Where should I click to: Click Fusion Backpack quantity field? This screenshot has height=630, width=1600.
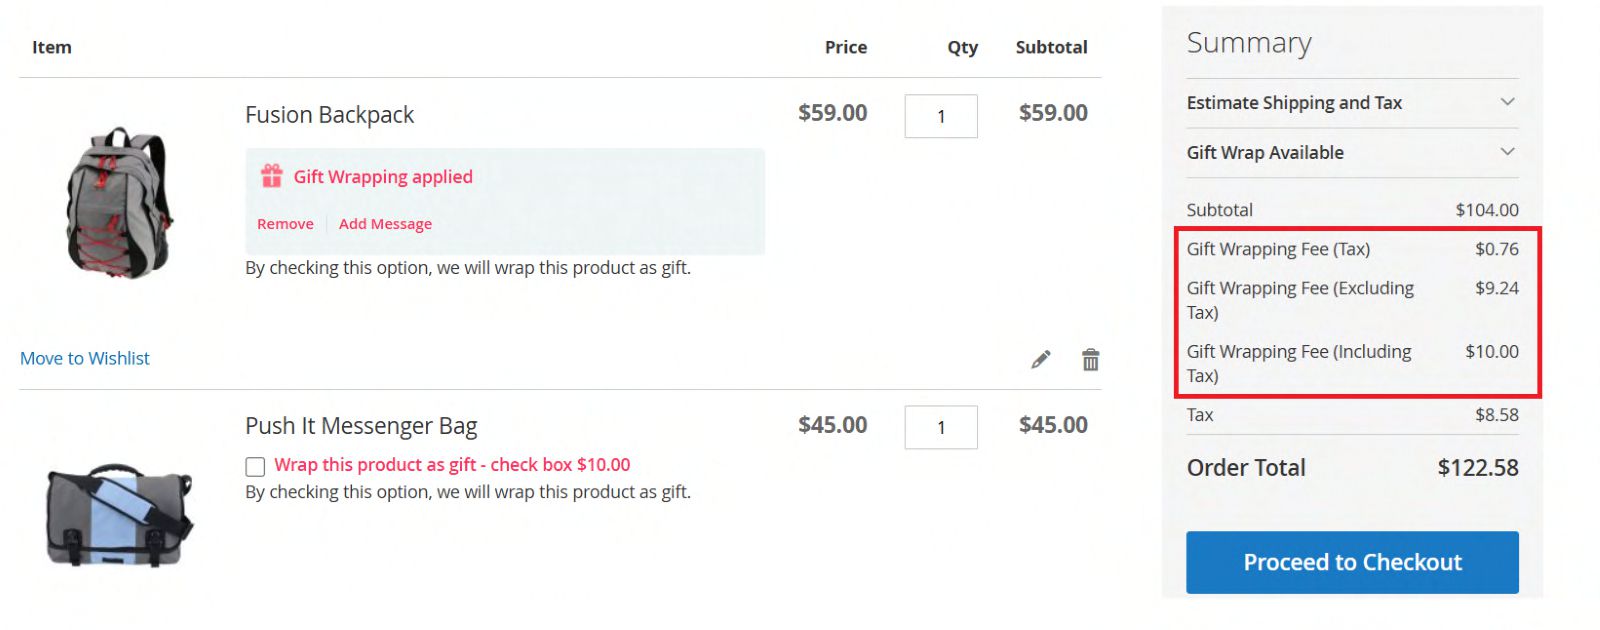(940, 116)
